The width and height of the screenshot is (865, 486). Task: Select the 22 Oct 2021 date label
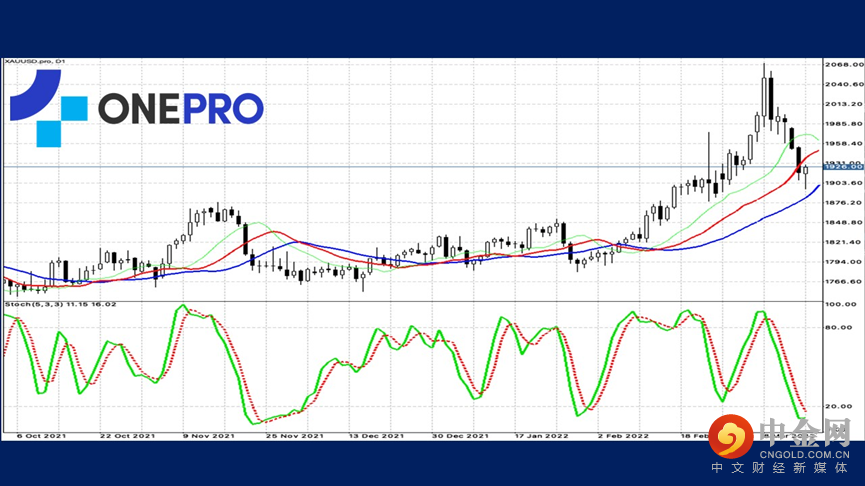[127, 436]
